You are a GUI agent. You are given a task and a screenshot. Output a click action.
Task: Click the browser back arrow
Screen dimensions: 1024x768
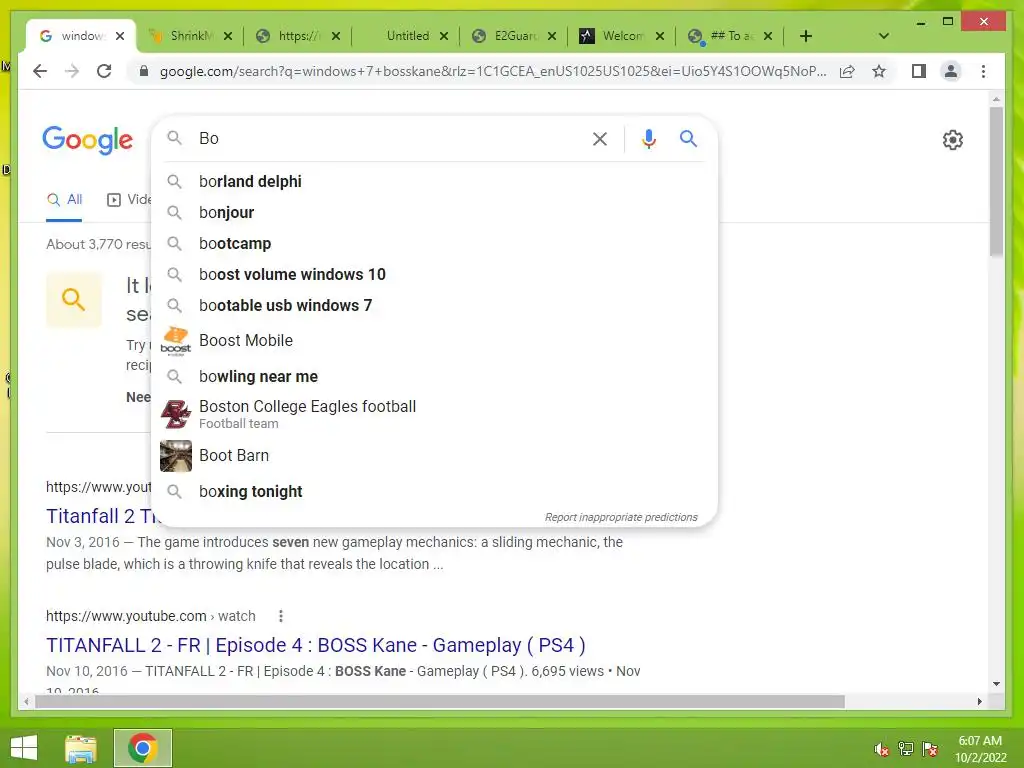(x=40, y=71)
